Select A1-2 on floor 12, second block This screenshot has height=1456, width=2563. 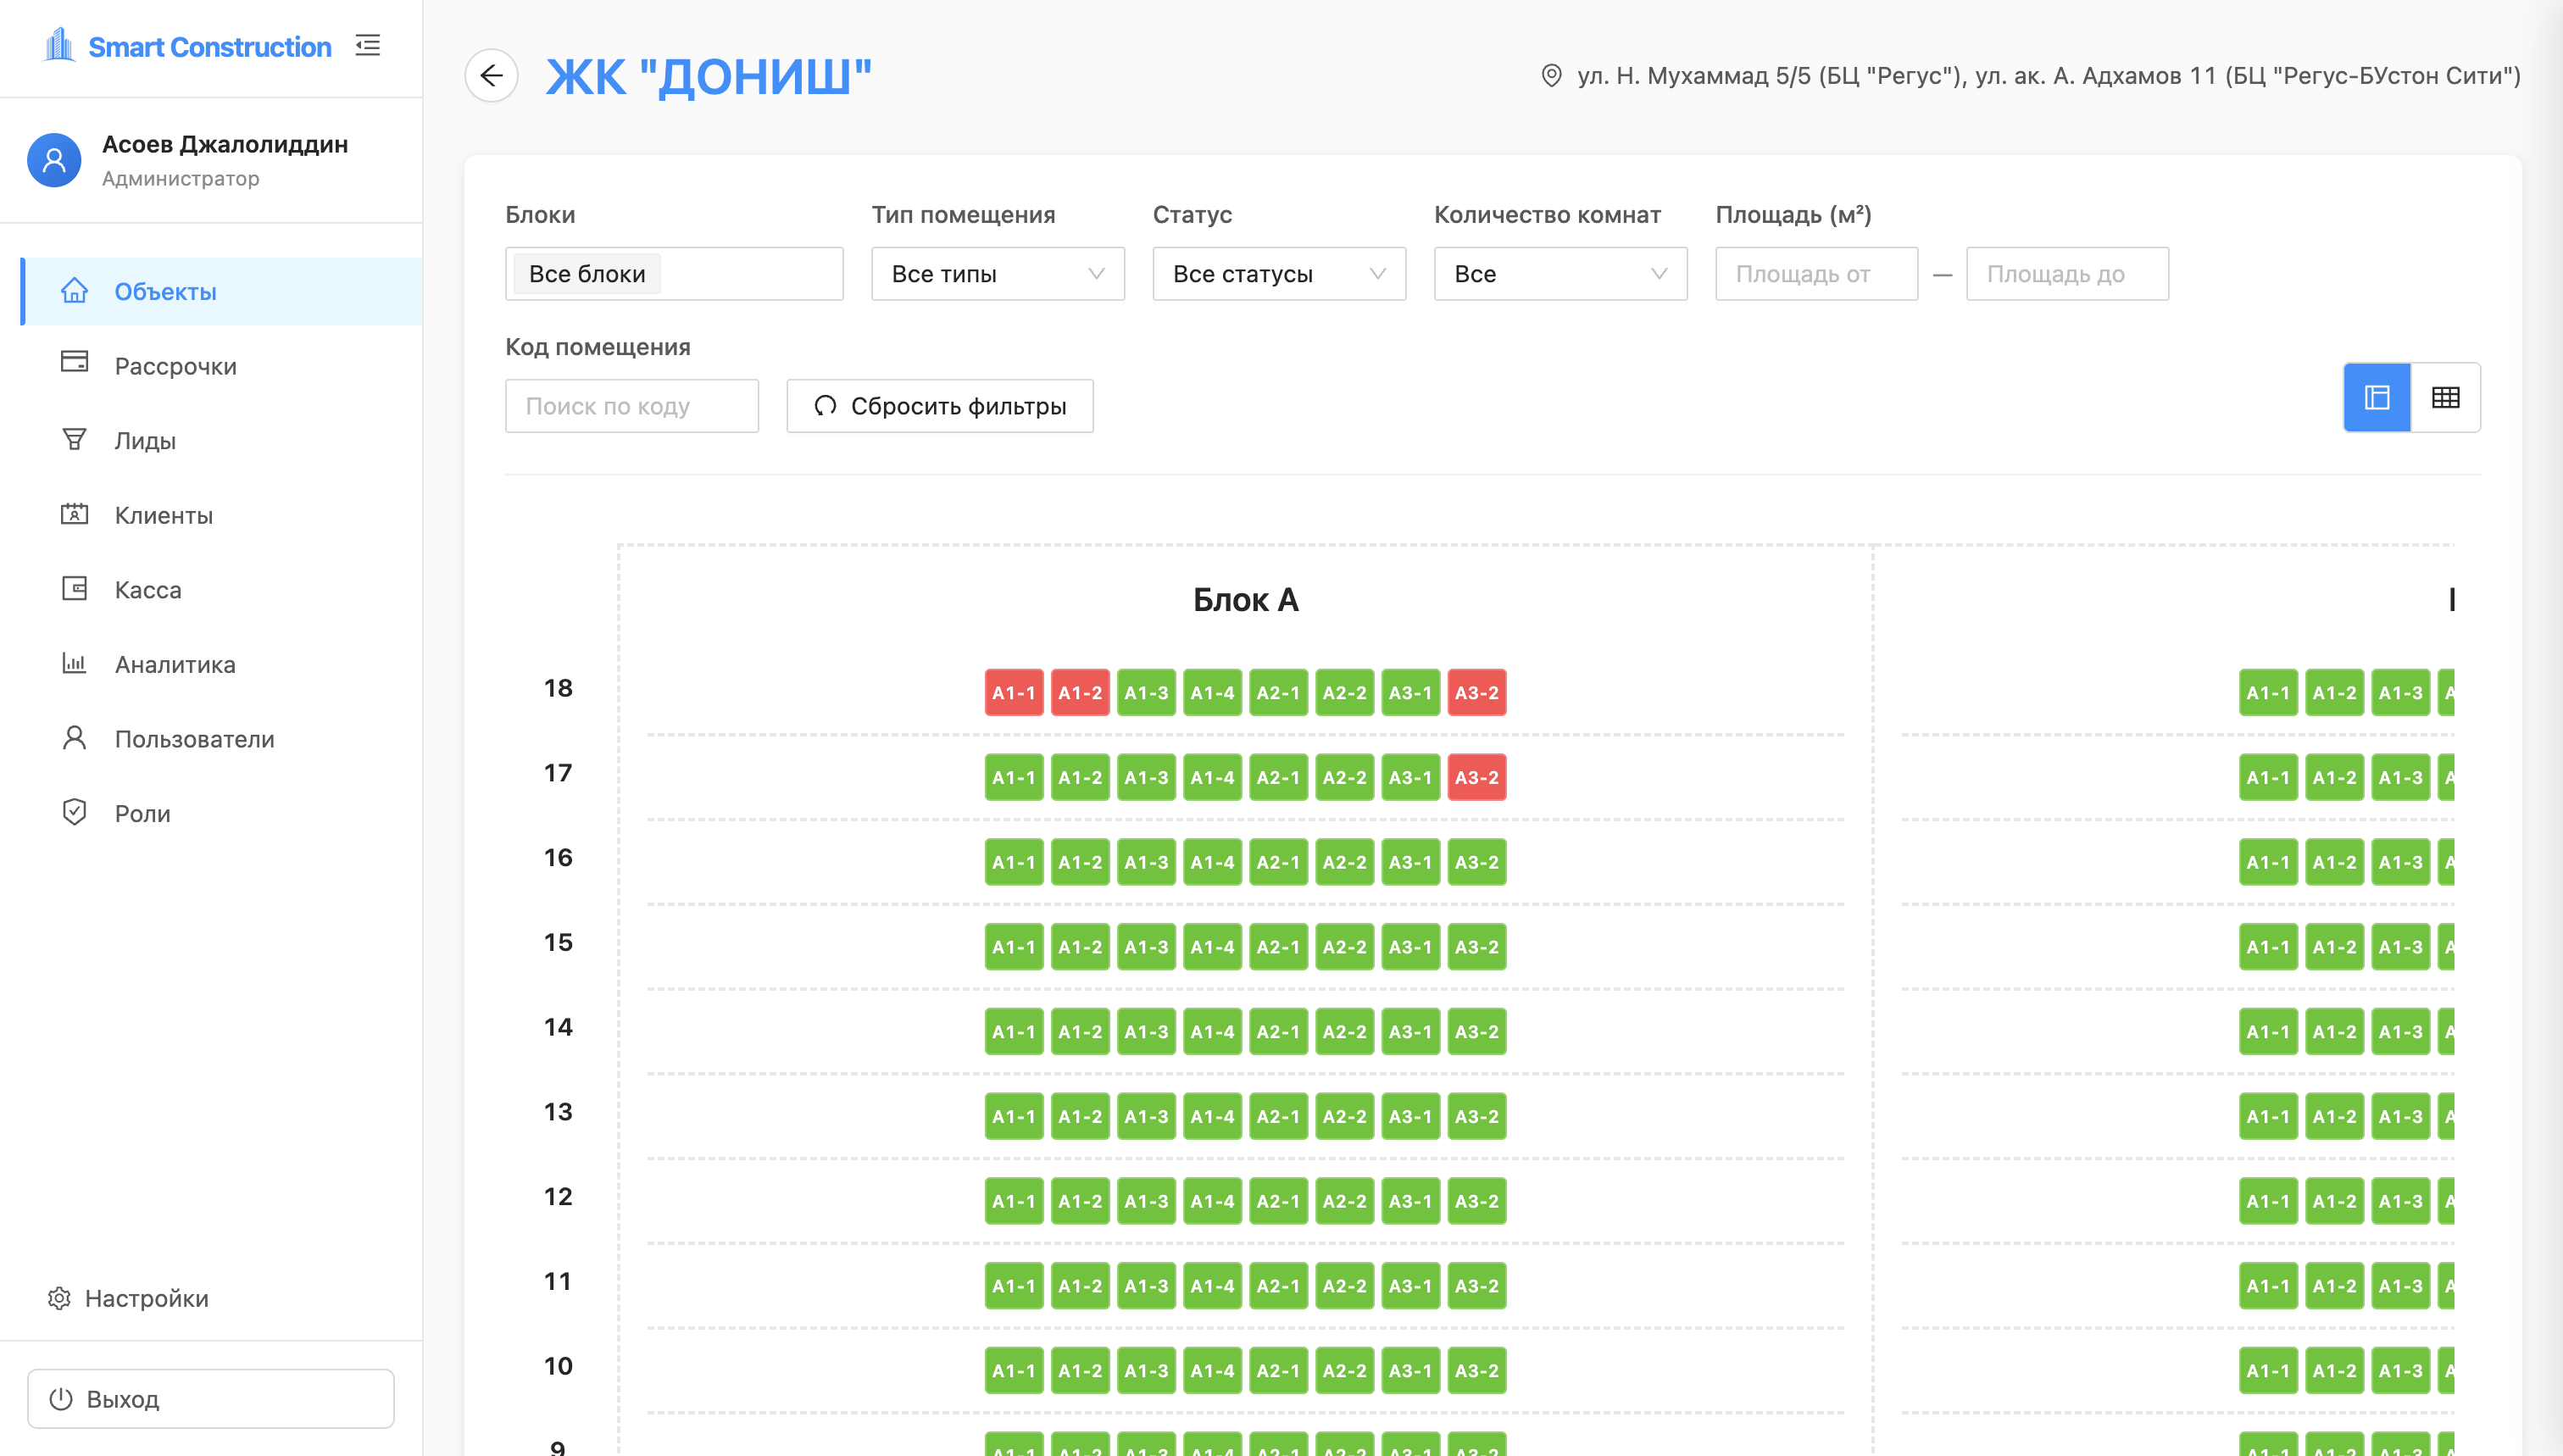click(2334, 1201)
